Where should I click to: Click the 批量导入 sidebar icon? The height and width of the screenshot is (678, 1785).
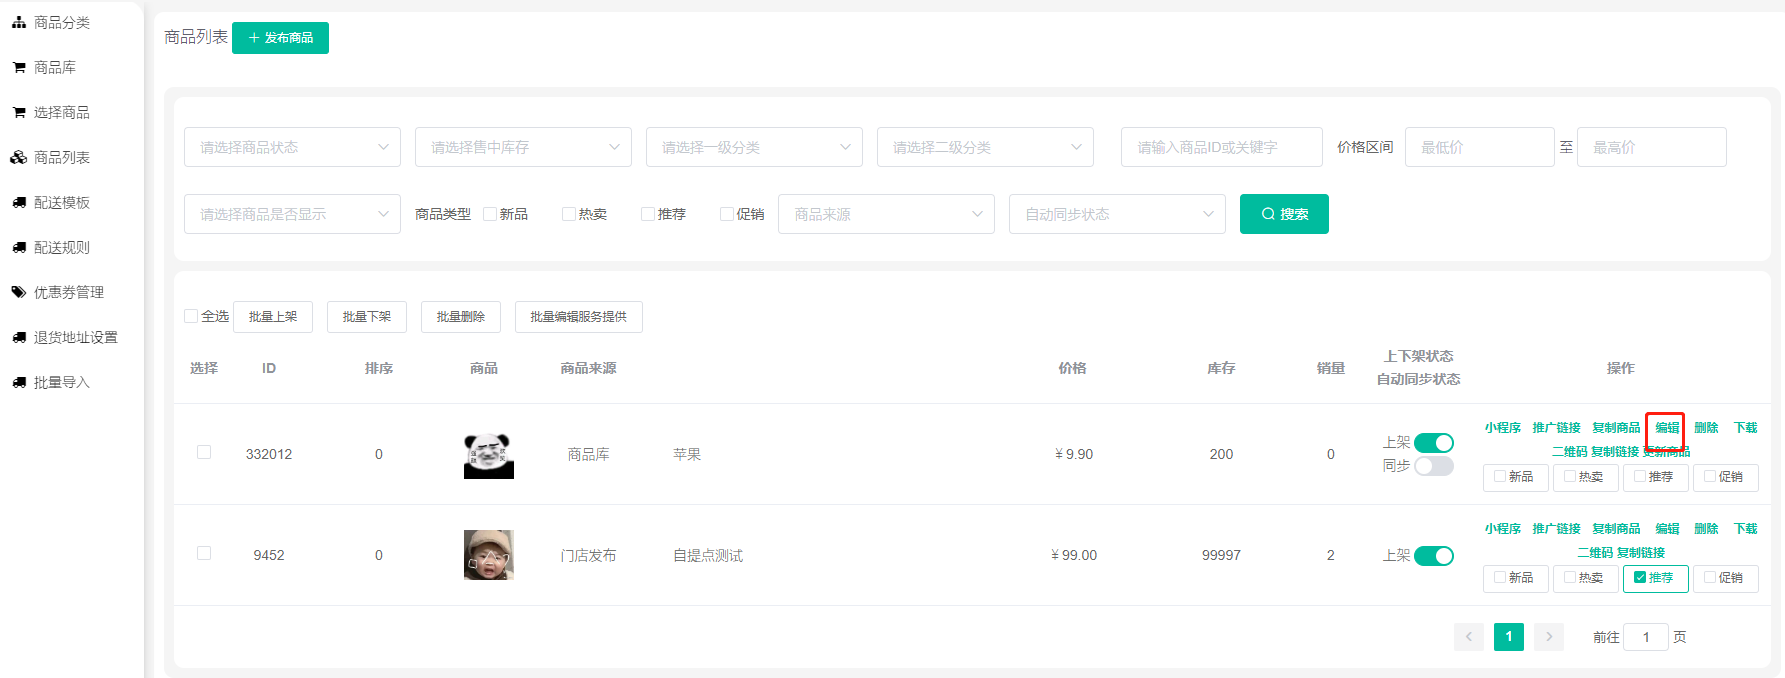pos(19,382)
